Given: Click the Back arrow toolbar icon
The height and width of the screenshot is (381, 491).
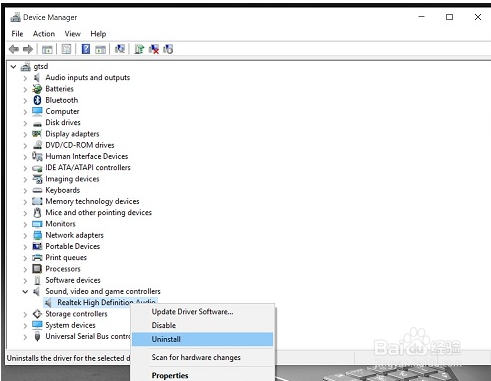Looking at the screenshot, I should coord(14,49).
